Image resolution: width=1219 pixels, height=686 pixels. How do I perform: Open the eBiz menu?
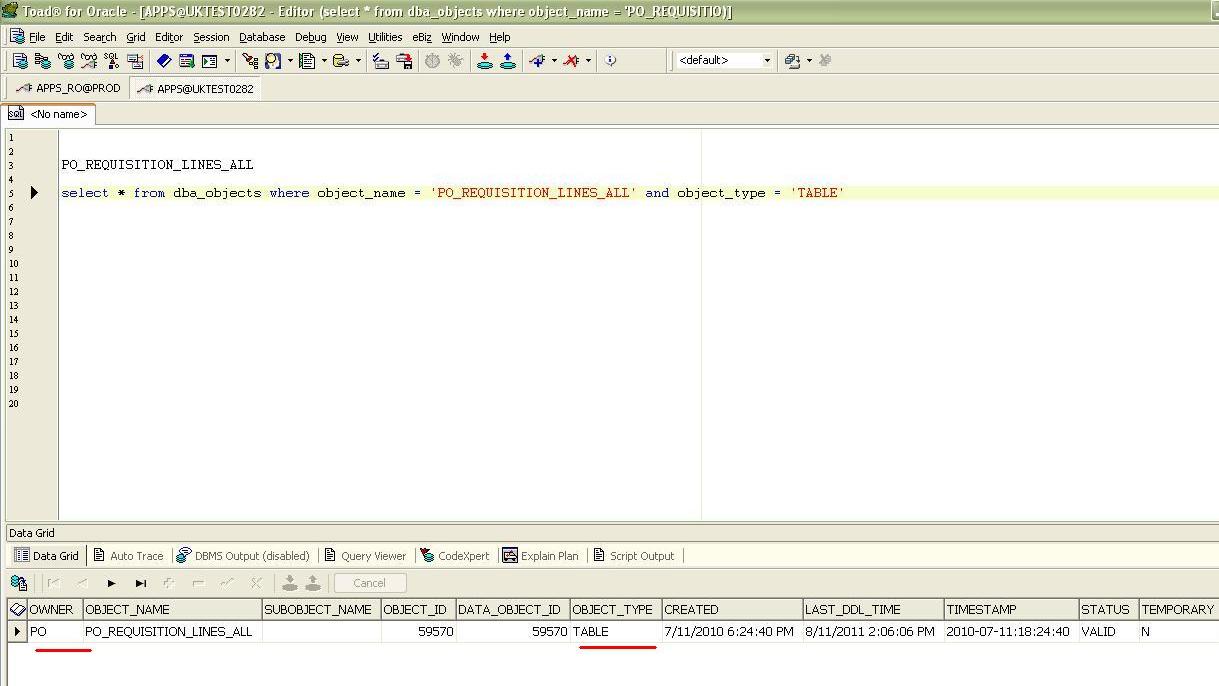pos(421,37)
